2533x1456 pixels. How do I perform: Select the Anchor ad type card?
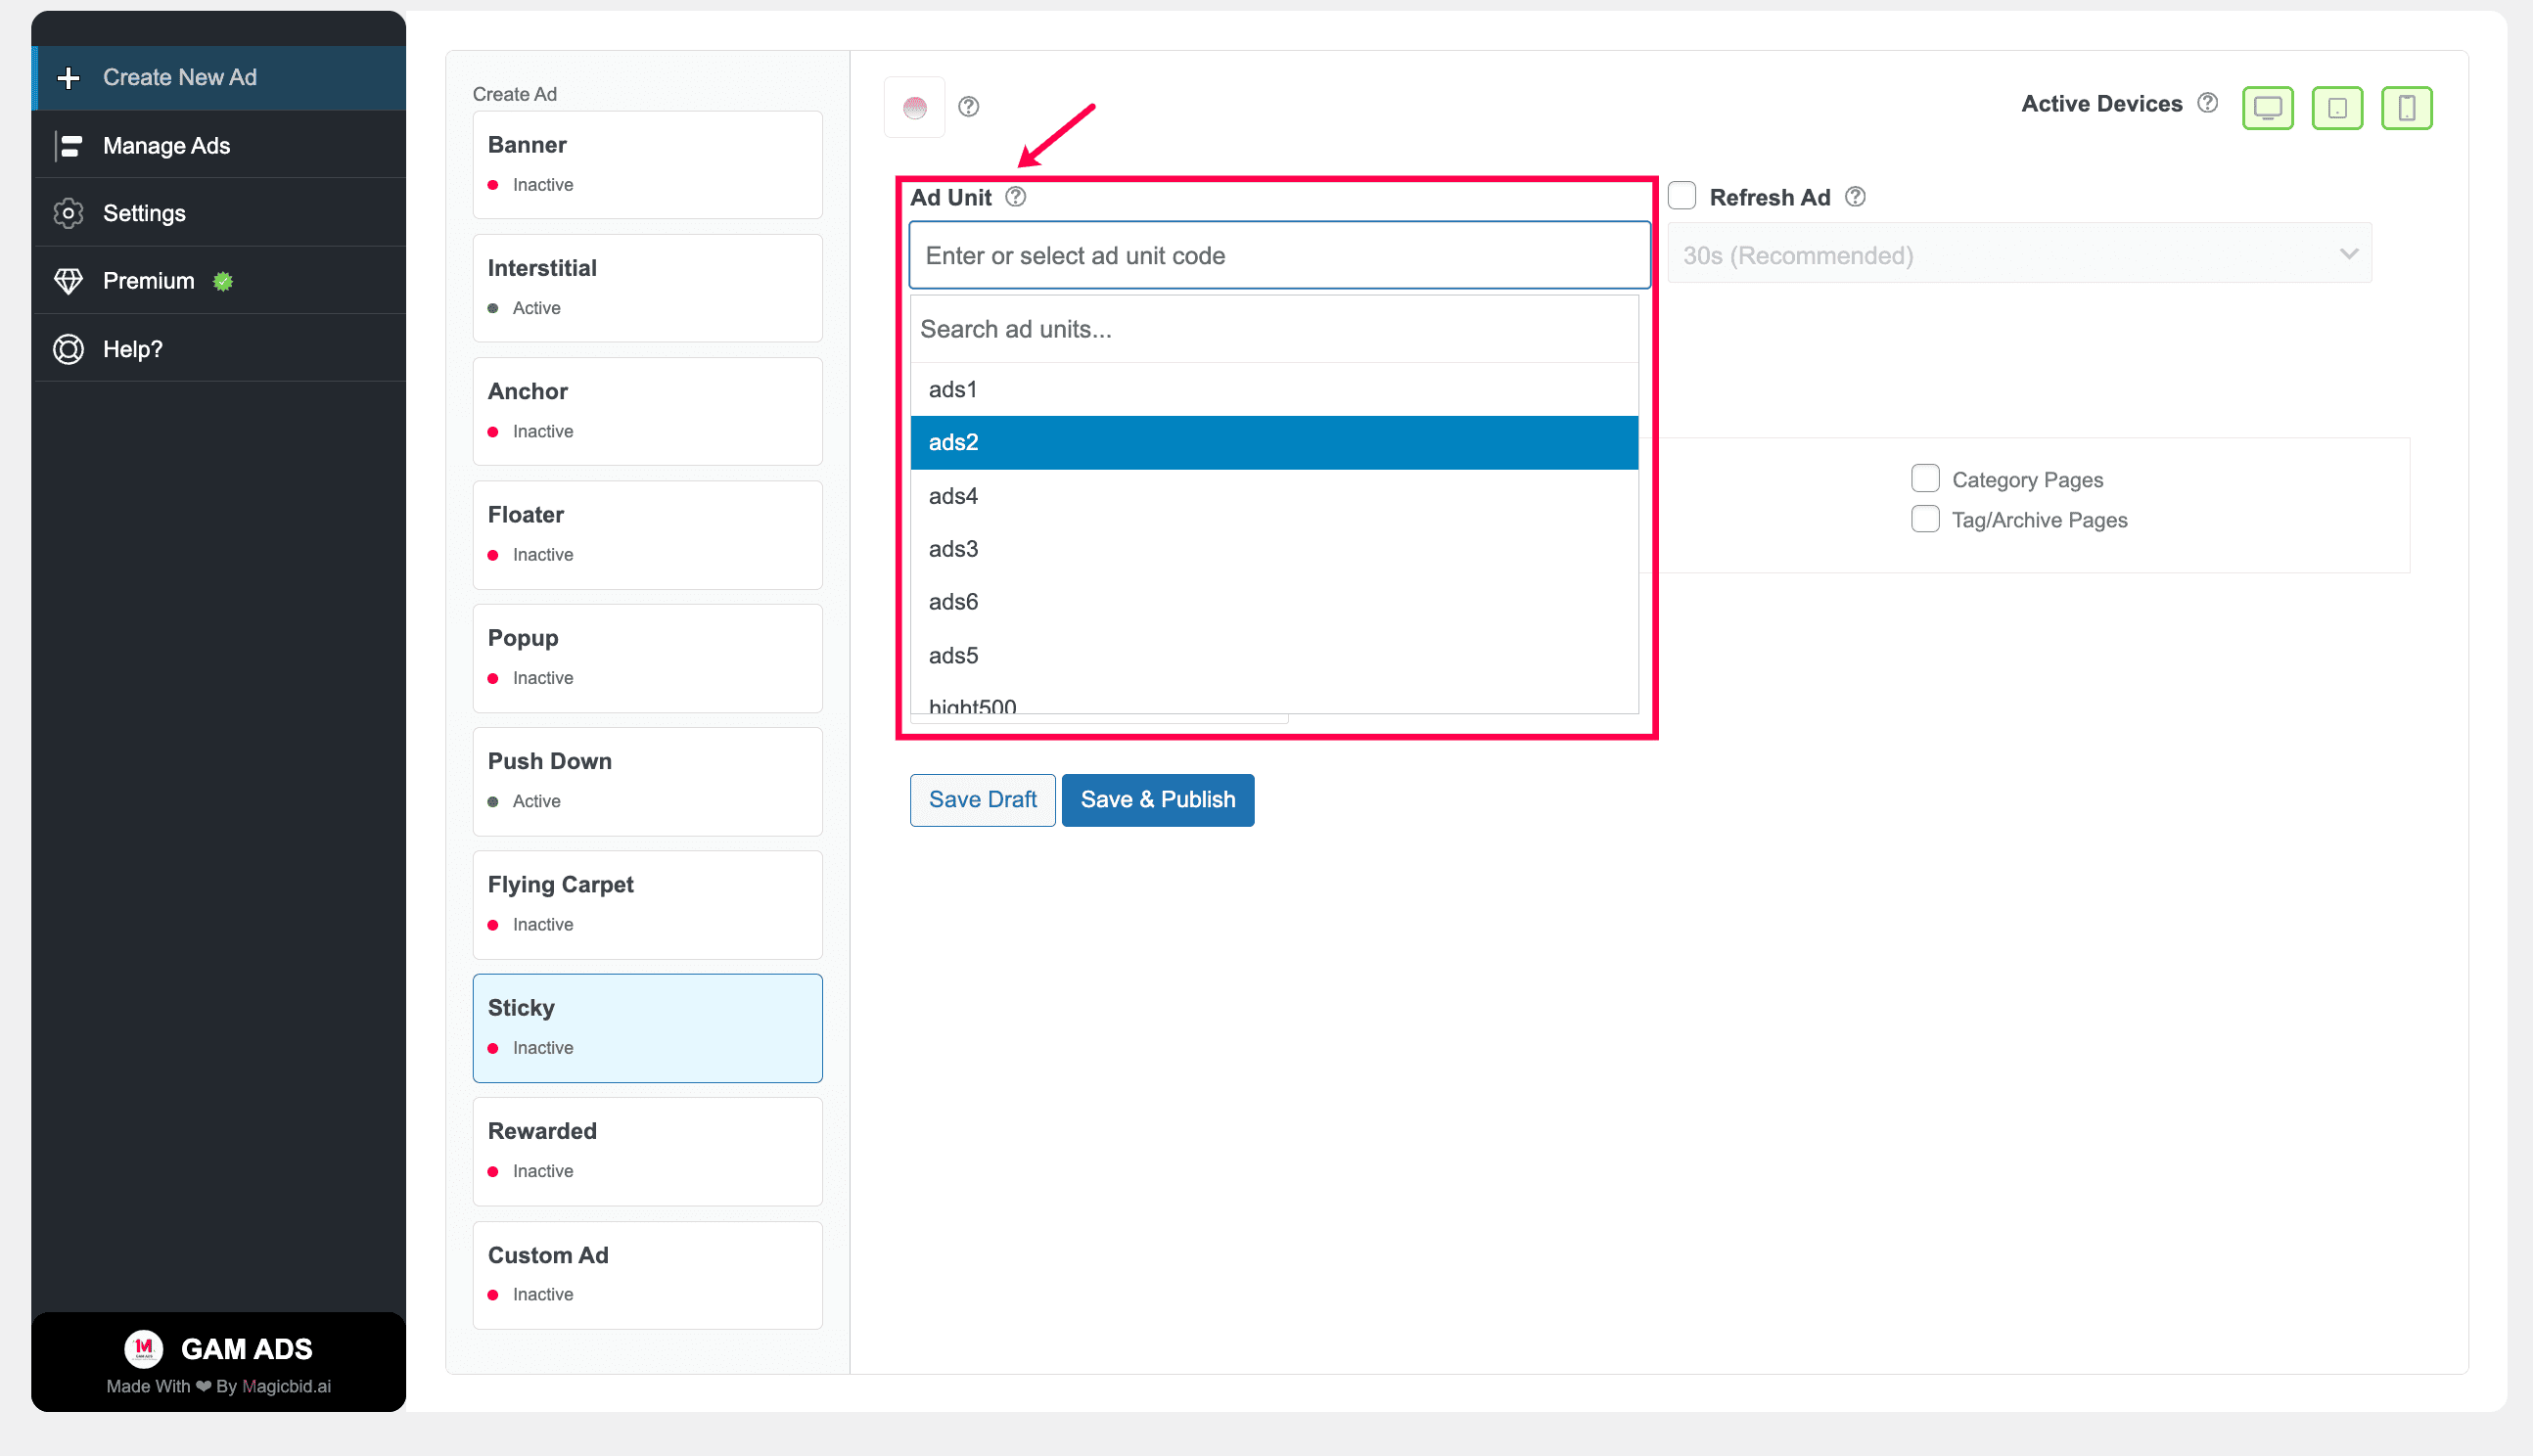[x=647, y=411]
